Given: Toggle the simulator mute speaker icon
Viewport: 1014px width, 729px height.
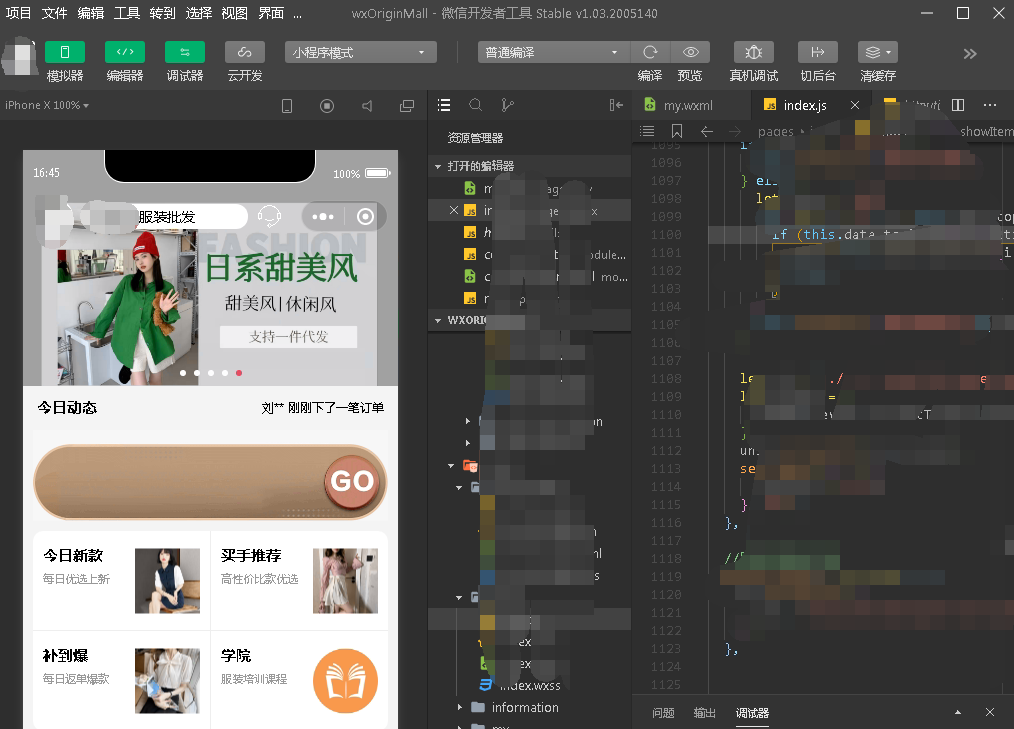Looking at the screenshot, I should click(x=367, y=106).
